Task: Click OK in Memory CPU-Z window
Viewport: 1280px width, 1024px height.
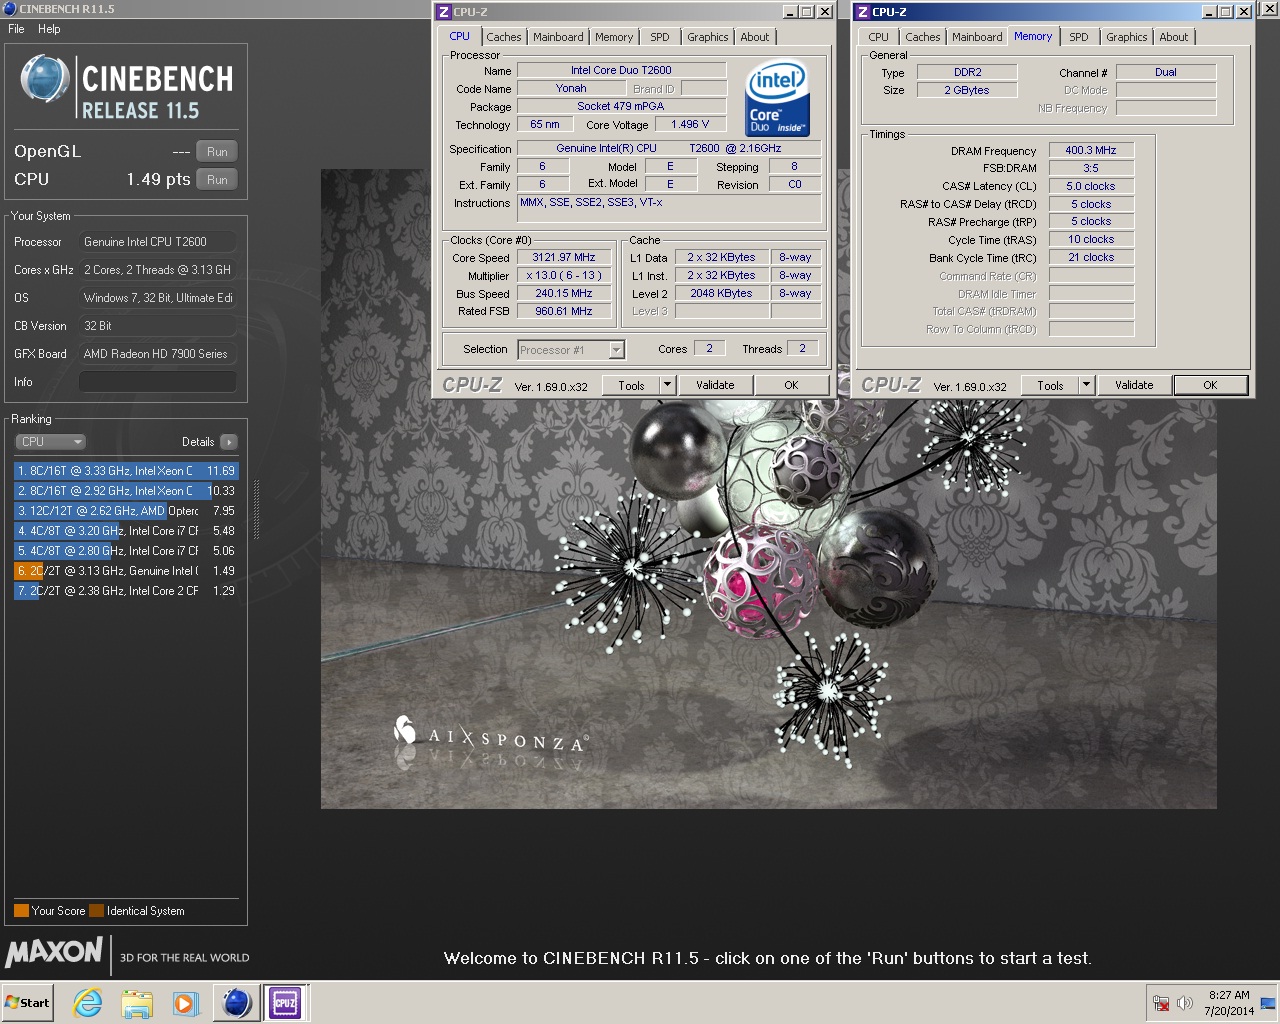Action: [1210, 385]
